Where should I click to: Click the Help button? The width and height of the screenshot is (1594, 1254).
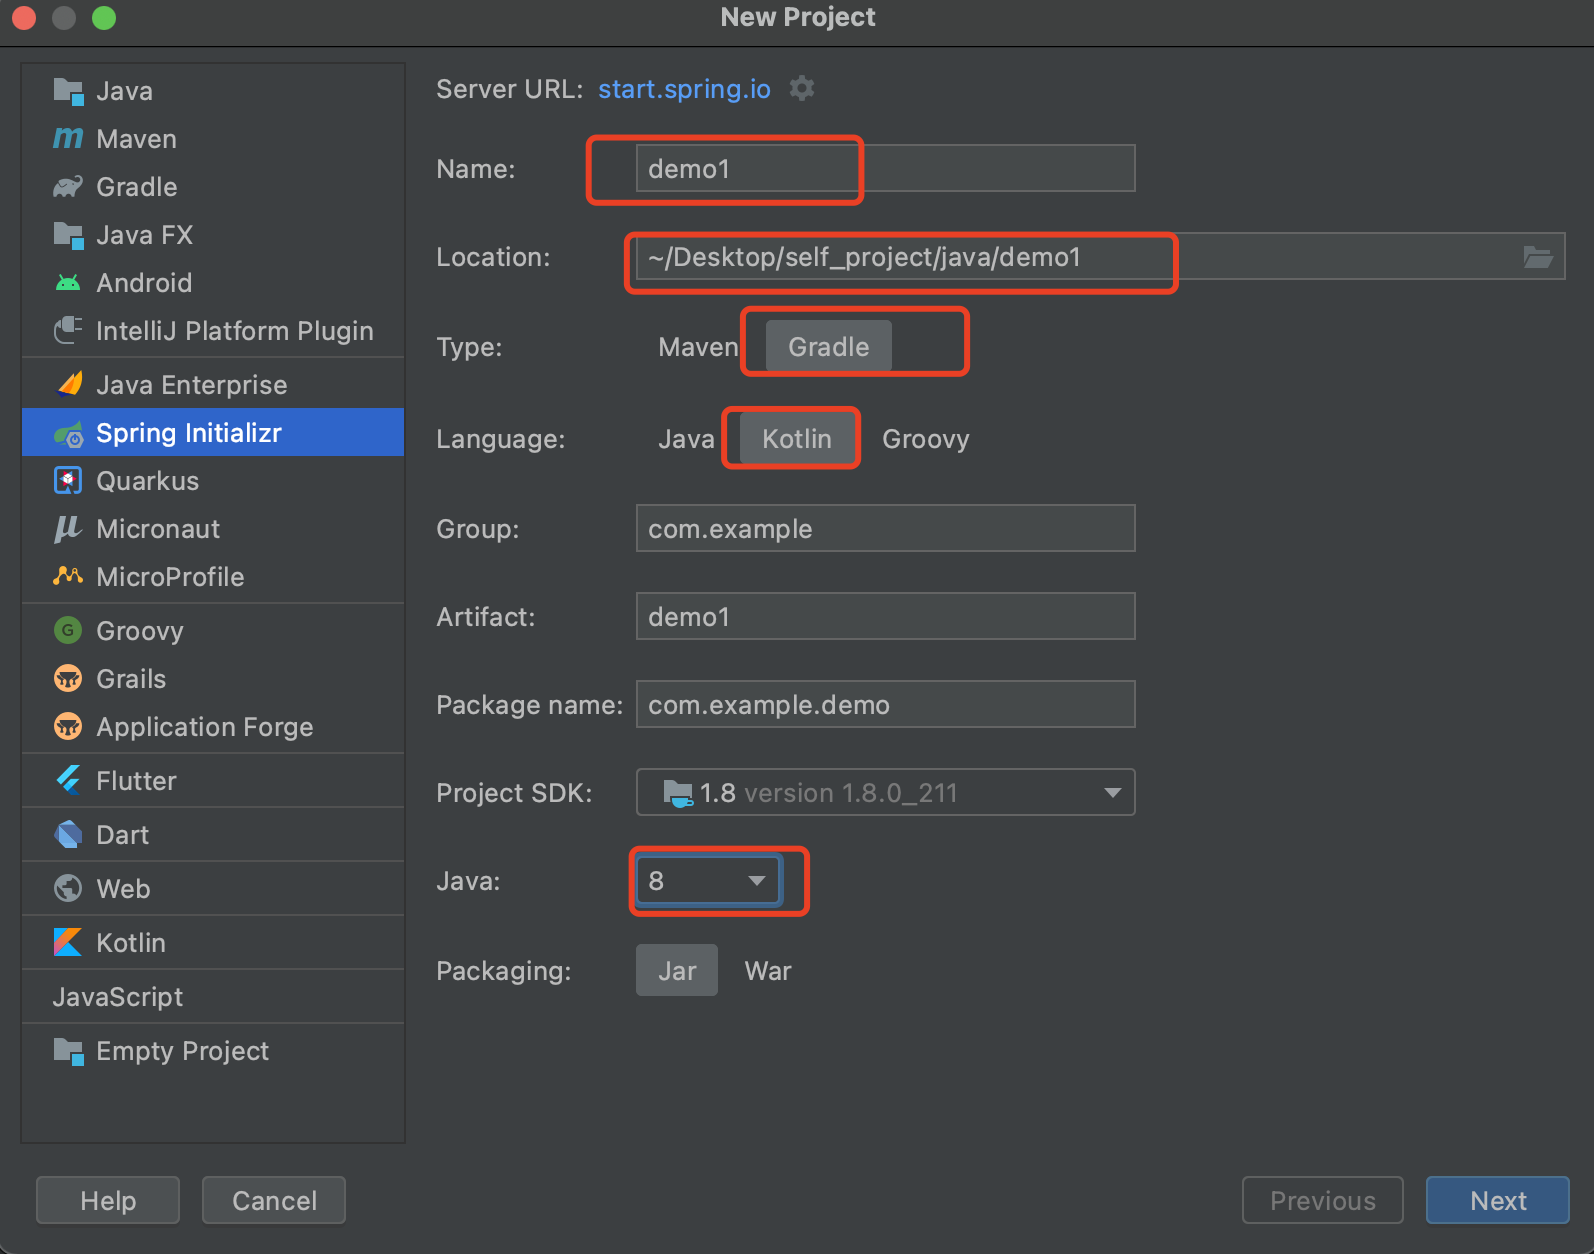[108, 1200]
